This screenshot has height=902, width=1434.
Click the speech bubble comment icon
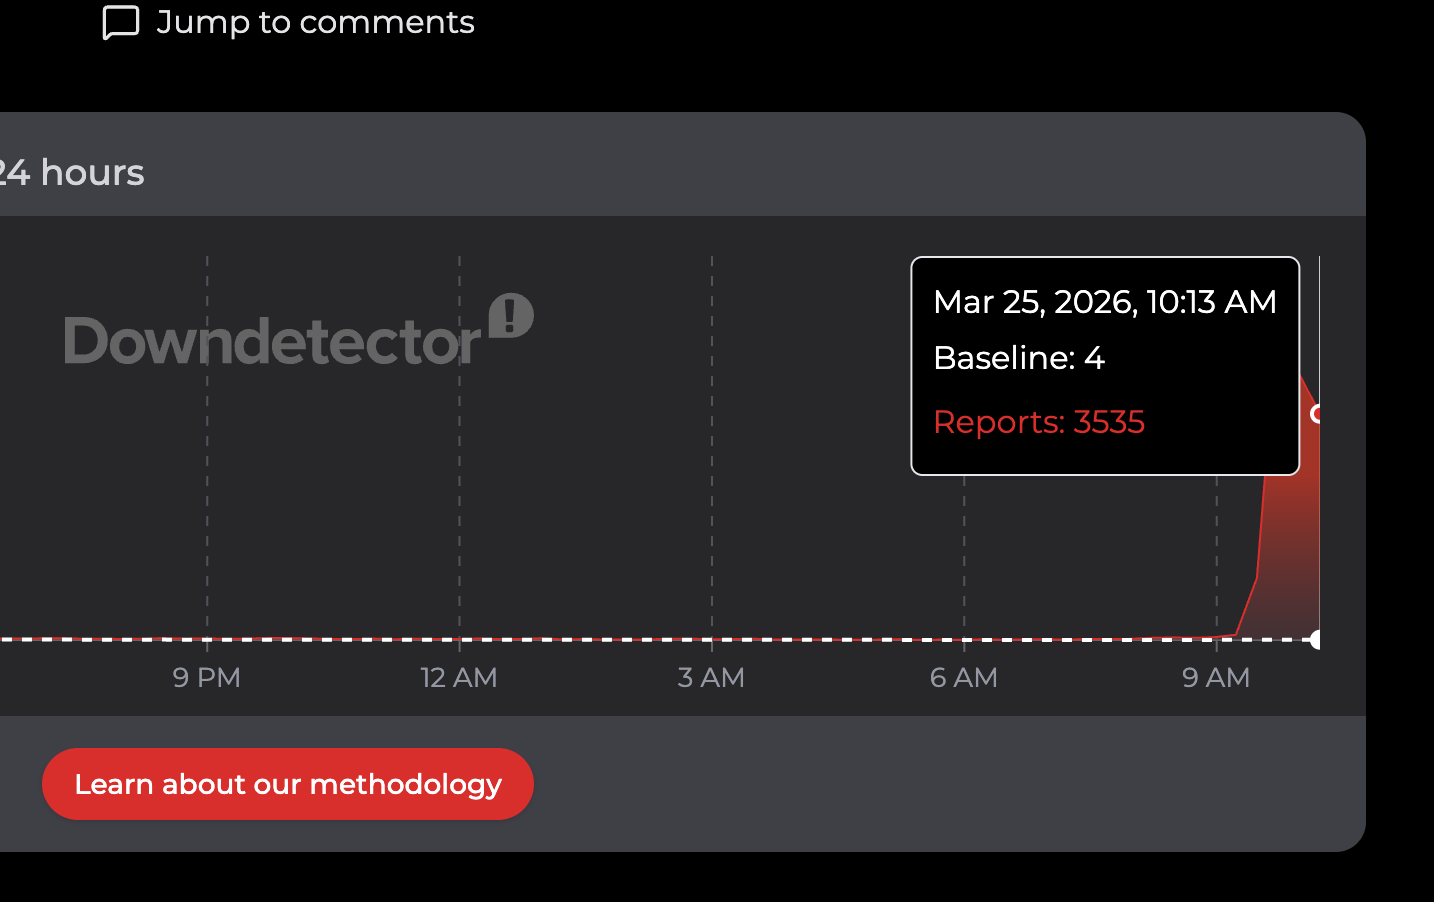coord(119,21)
